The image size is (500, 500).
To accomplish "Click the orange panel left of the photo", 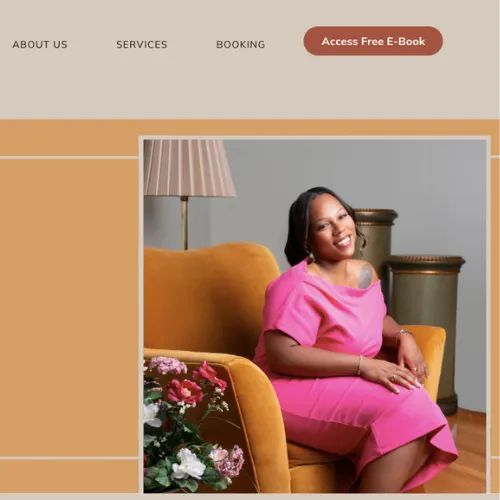I will coord(69,307).
